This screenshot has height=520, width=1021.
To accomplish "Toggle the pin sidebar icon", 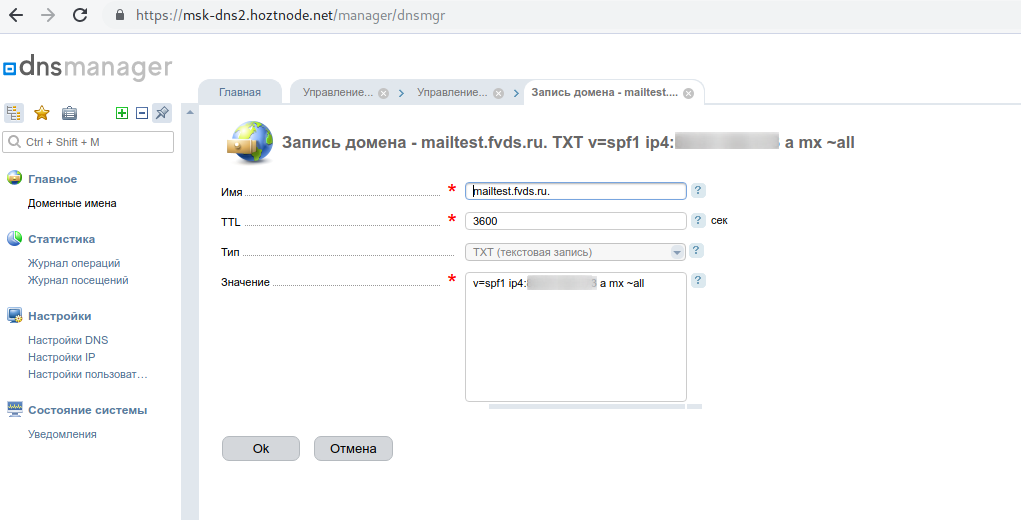I will click(162, 113).
